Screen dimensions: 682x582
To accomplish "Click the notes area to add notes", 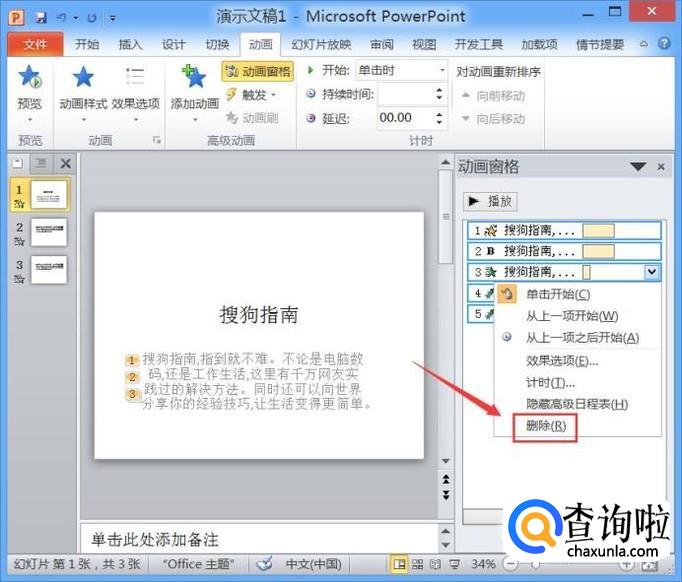I will point(259,539).
